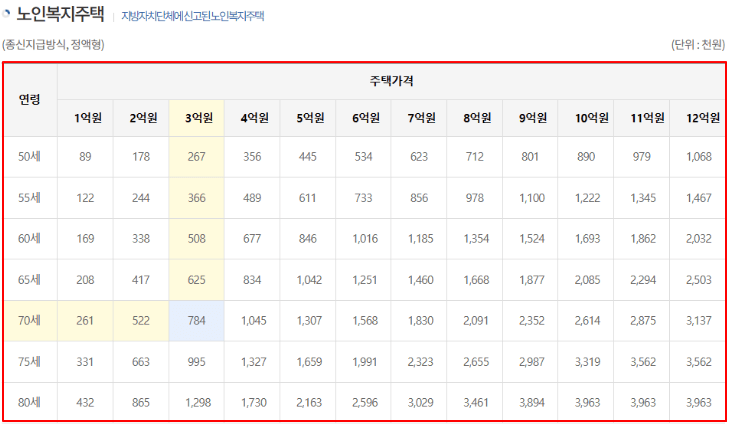Viewport: 730px width, 429px height.
Task: Click the cell with value 89
Action: coord(85,157)
